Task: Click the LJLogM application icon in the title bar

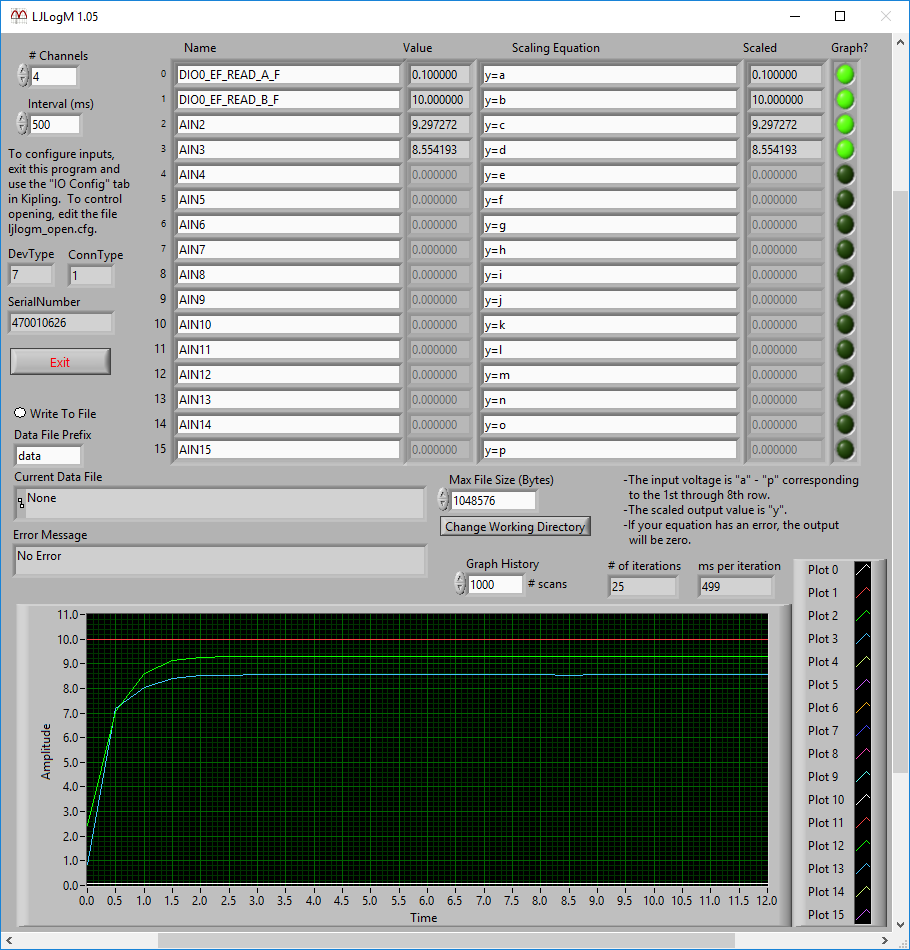Action: tap(17, 16)
